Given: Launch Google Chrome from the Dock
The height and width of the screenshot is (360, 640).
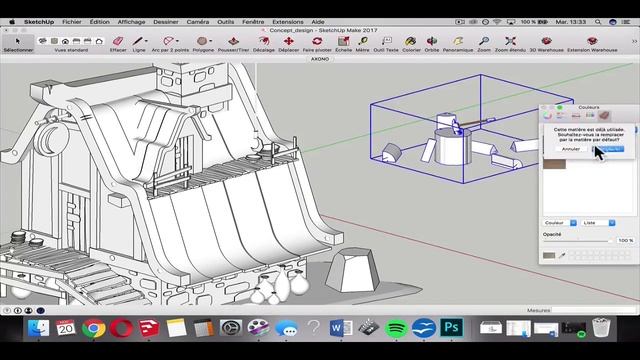Looking at the screenshot, I should click(93, 328).
